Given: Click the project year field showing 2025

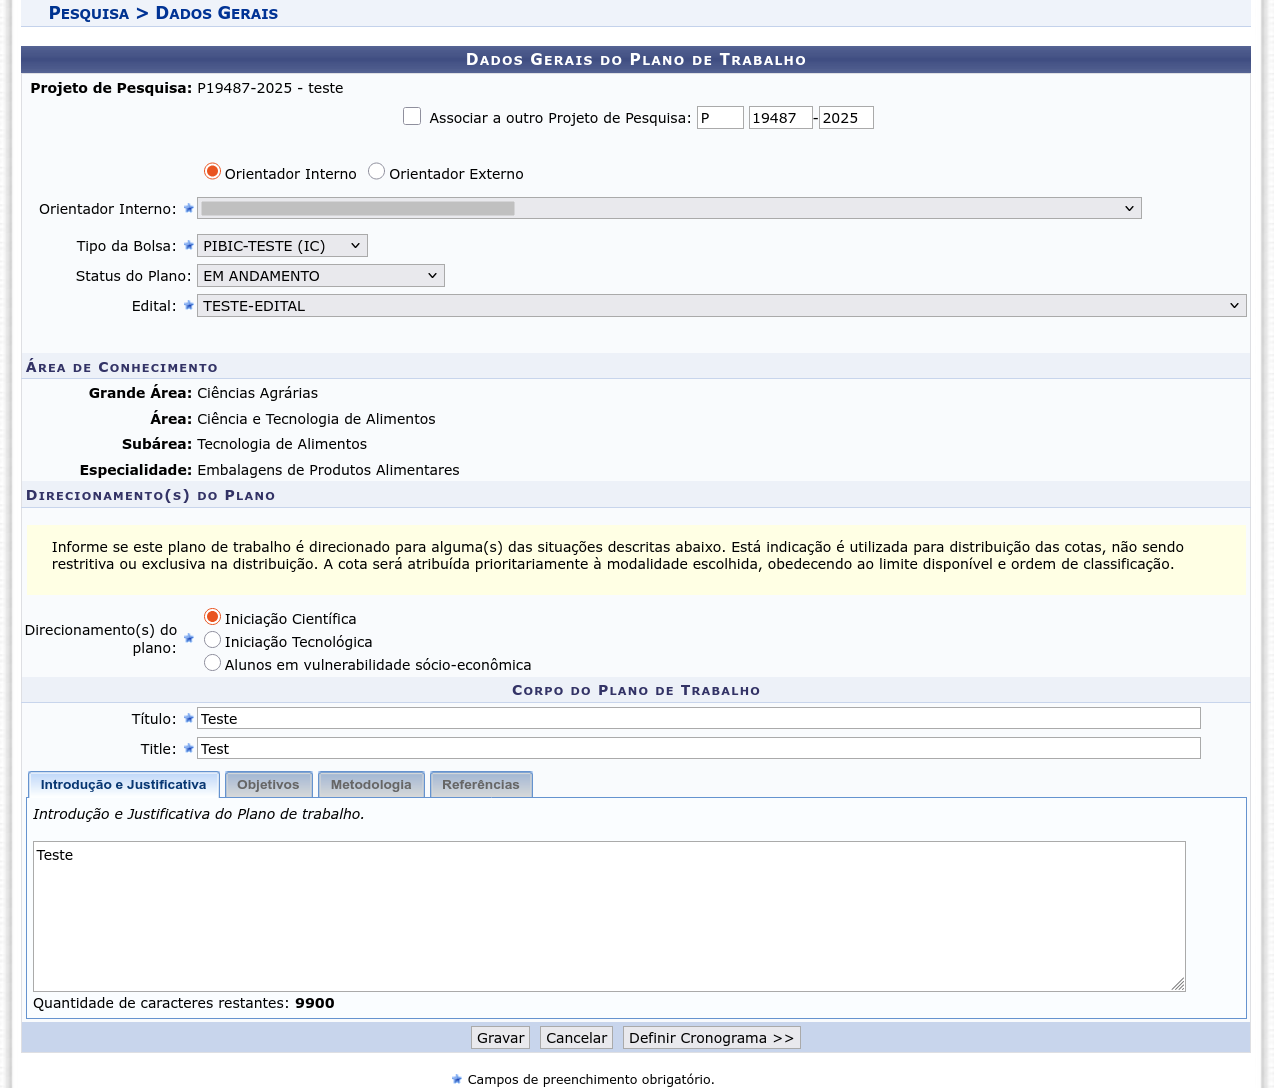Looking at the screenshot, I should click(845, 118).
